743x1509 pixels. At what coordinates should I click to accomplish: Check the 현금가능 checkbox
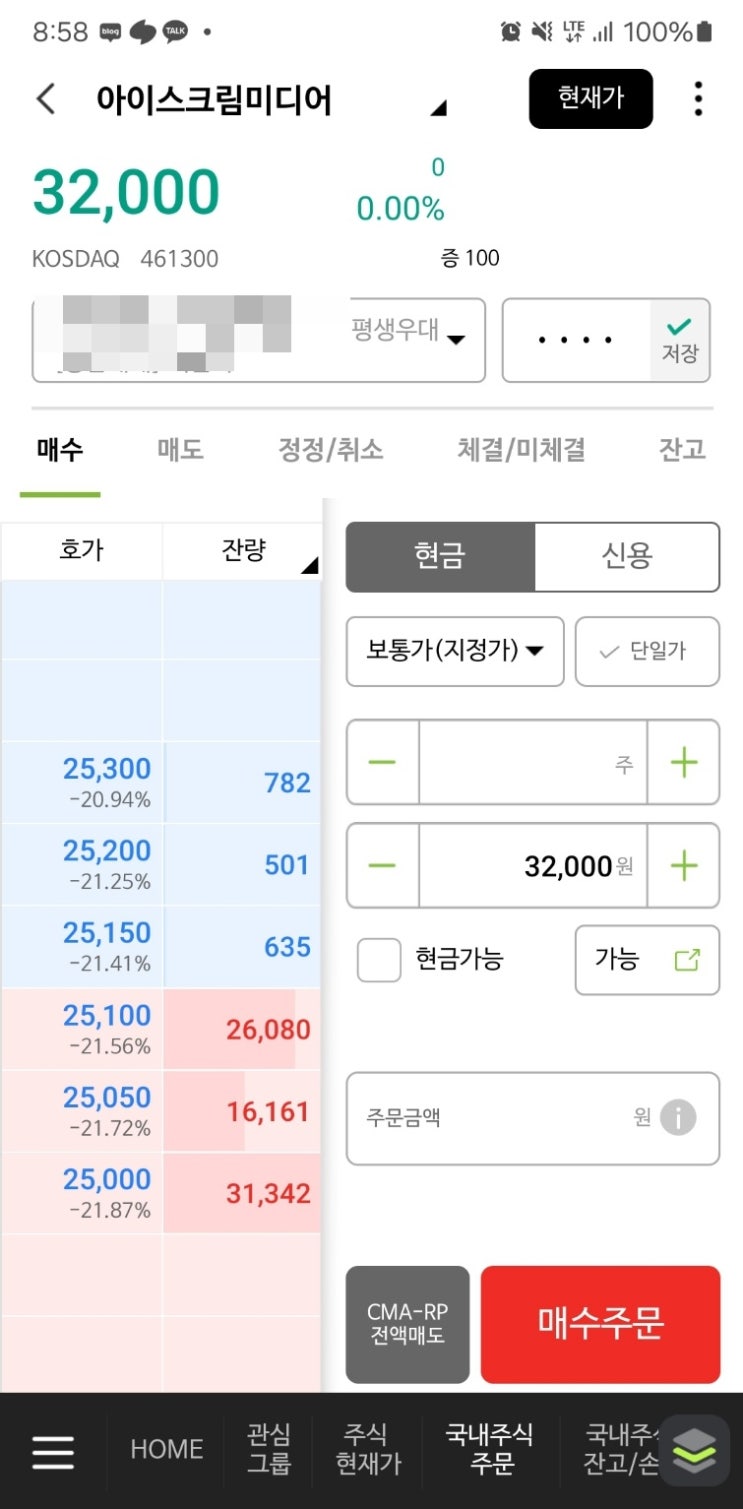(379, 960)
